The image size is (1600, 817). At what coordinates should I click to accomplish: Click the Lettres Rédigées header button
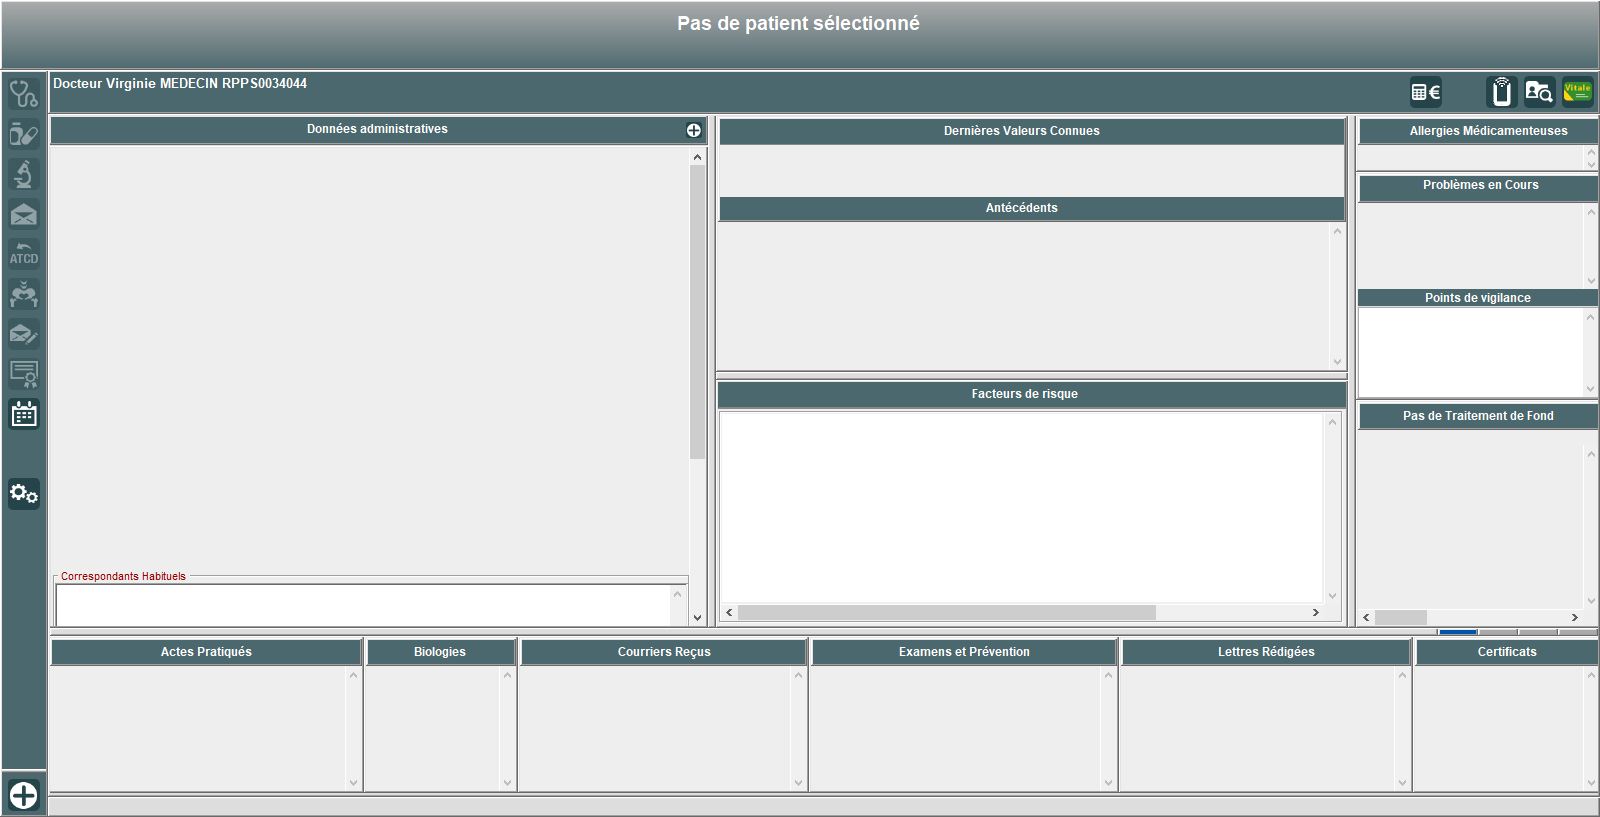pyautogui.click(x=1265, y=652)
